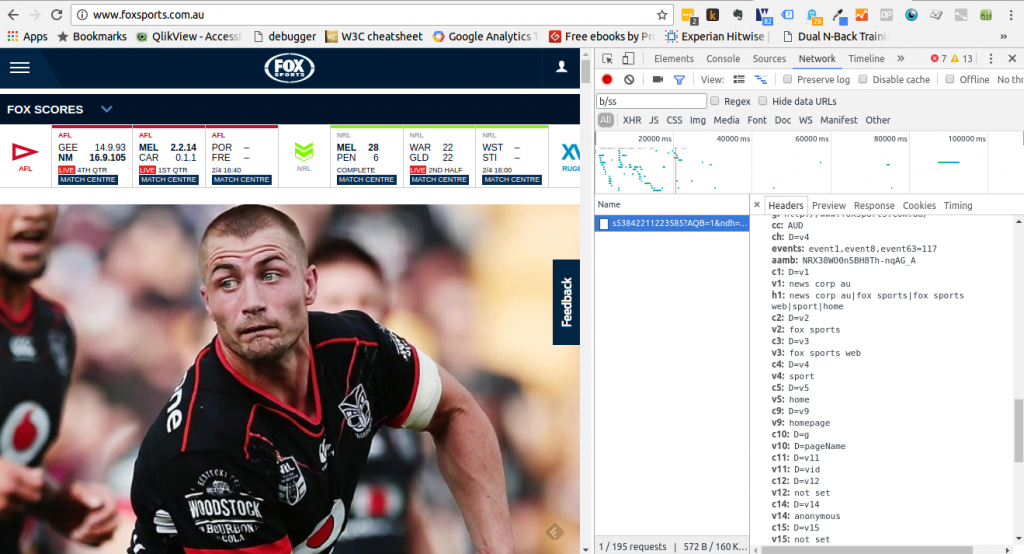1024x554 pixels.
Task: Show All request types
Action: click(x=606, y=120)
